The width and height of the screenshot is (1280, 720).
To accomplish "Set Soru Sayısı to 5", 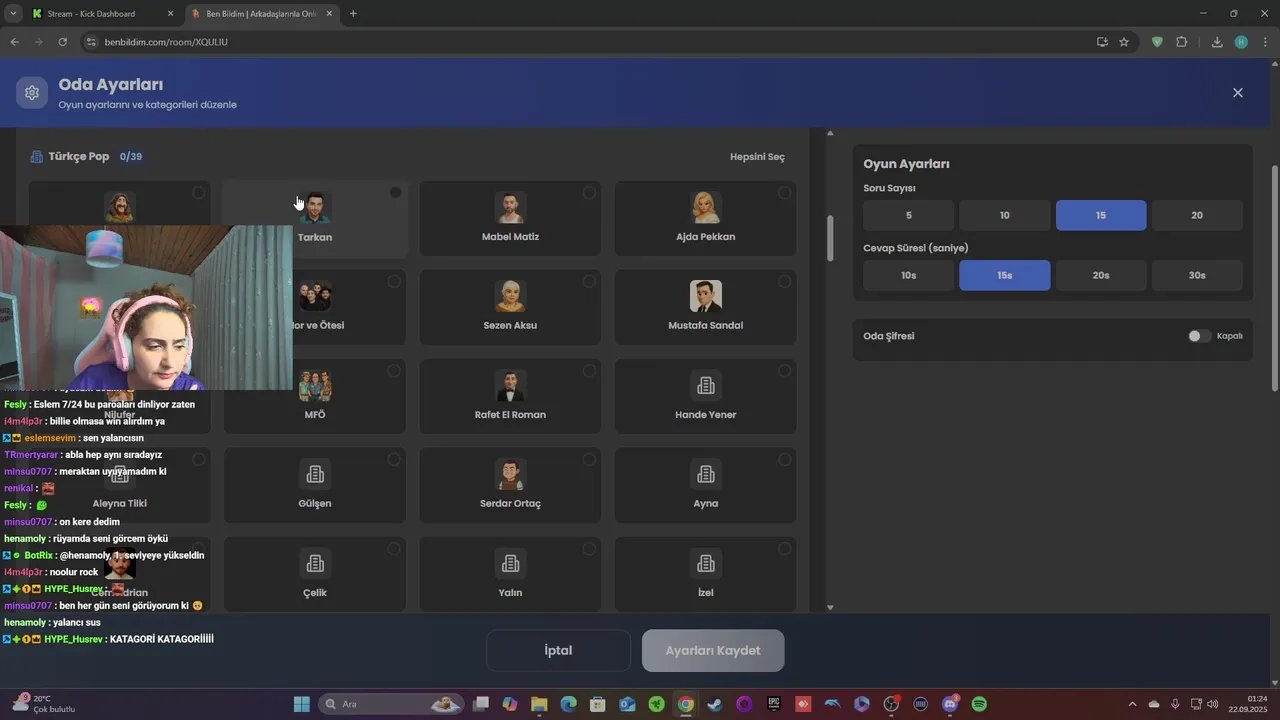I will tap(908, 215).
